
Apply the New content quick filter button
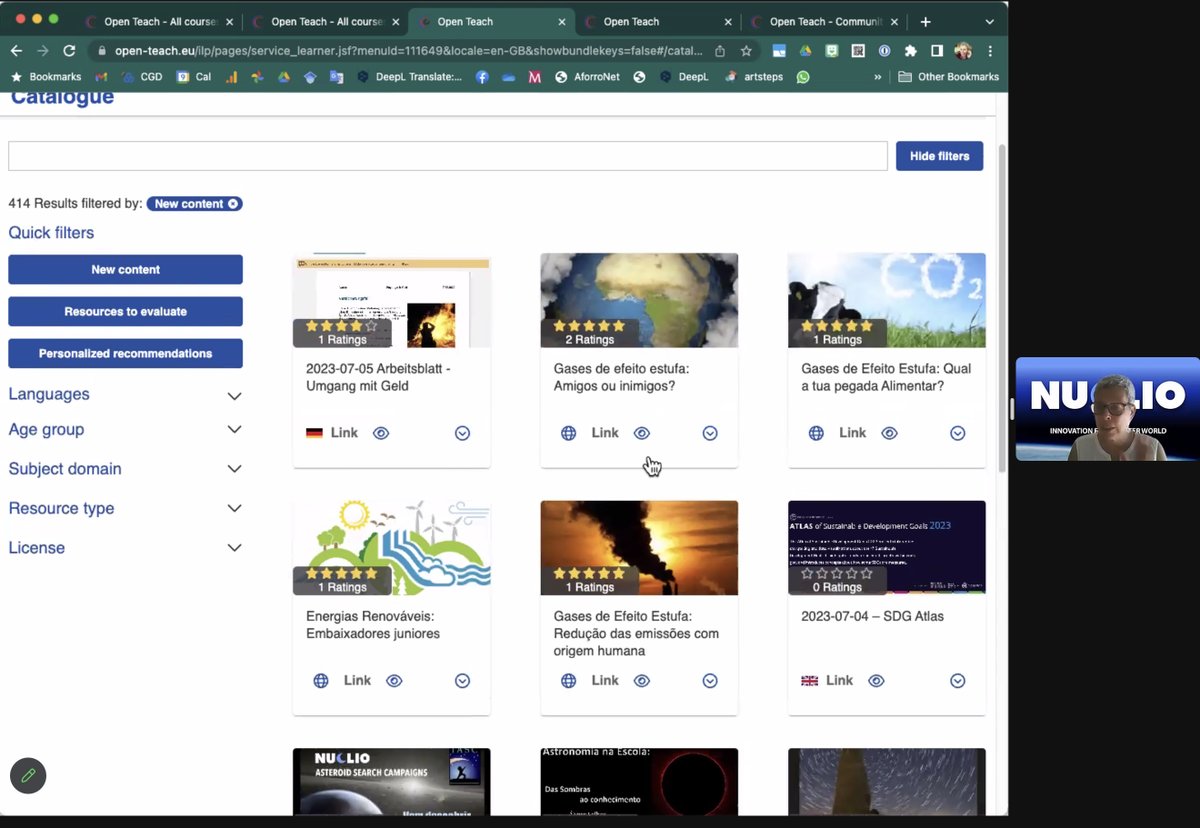[x=125, y=270]
